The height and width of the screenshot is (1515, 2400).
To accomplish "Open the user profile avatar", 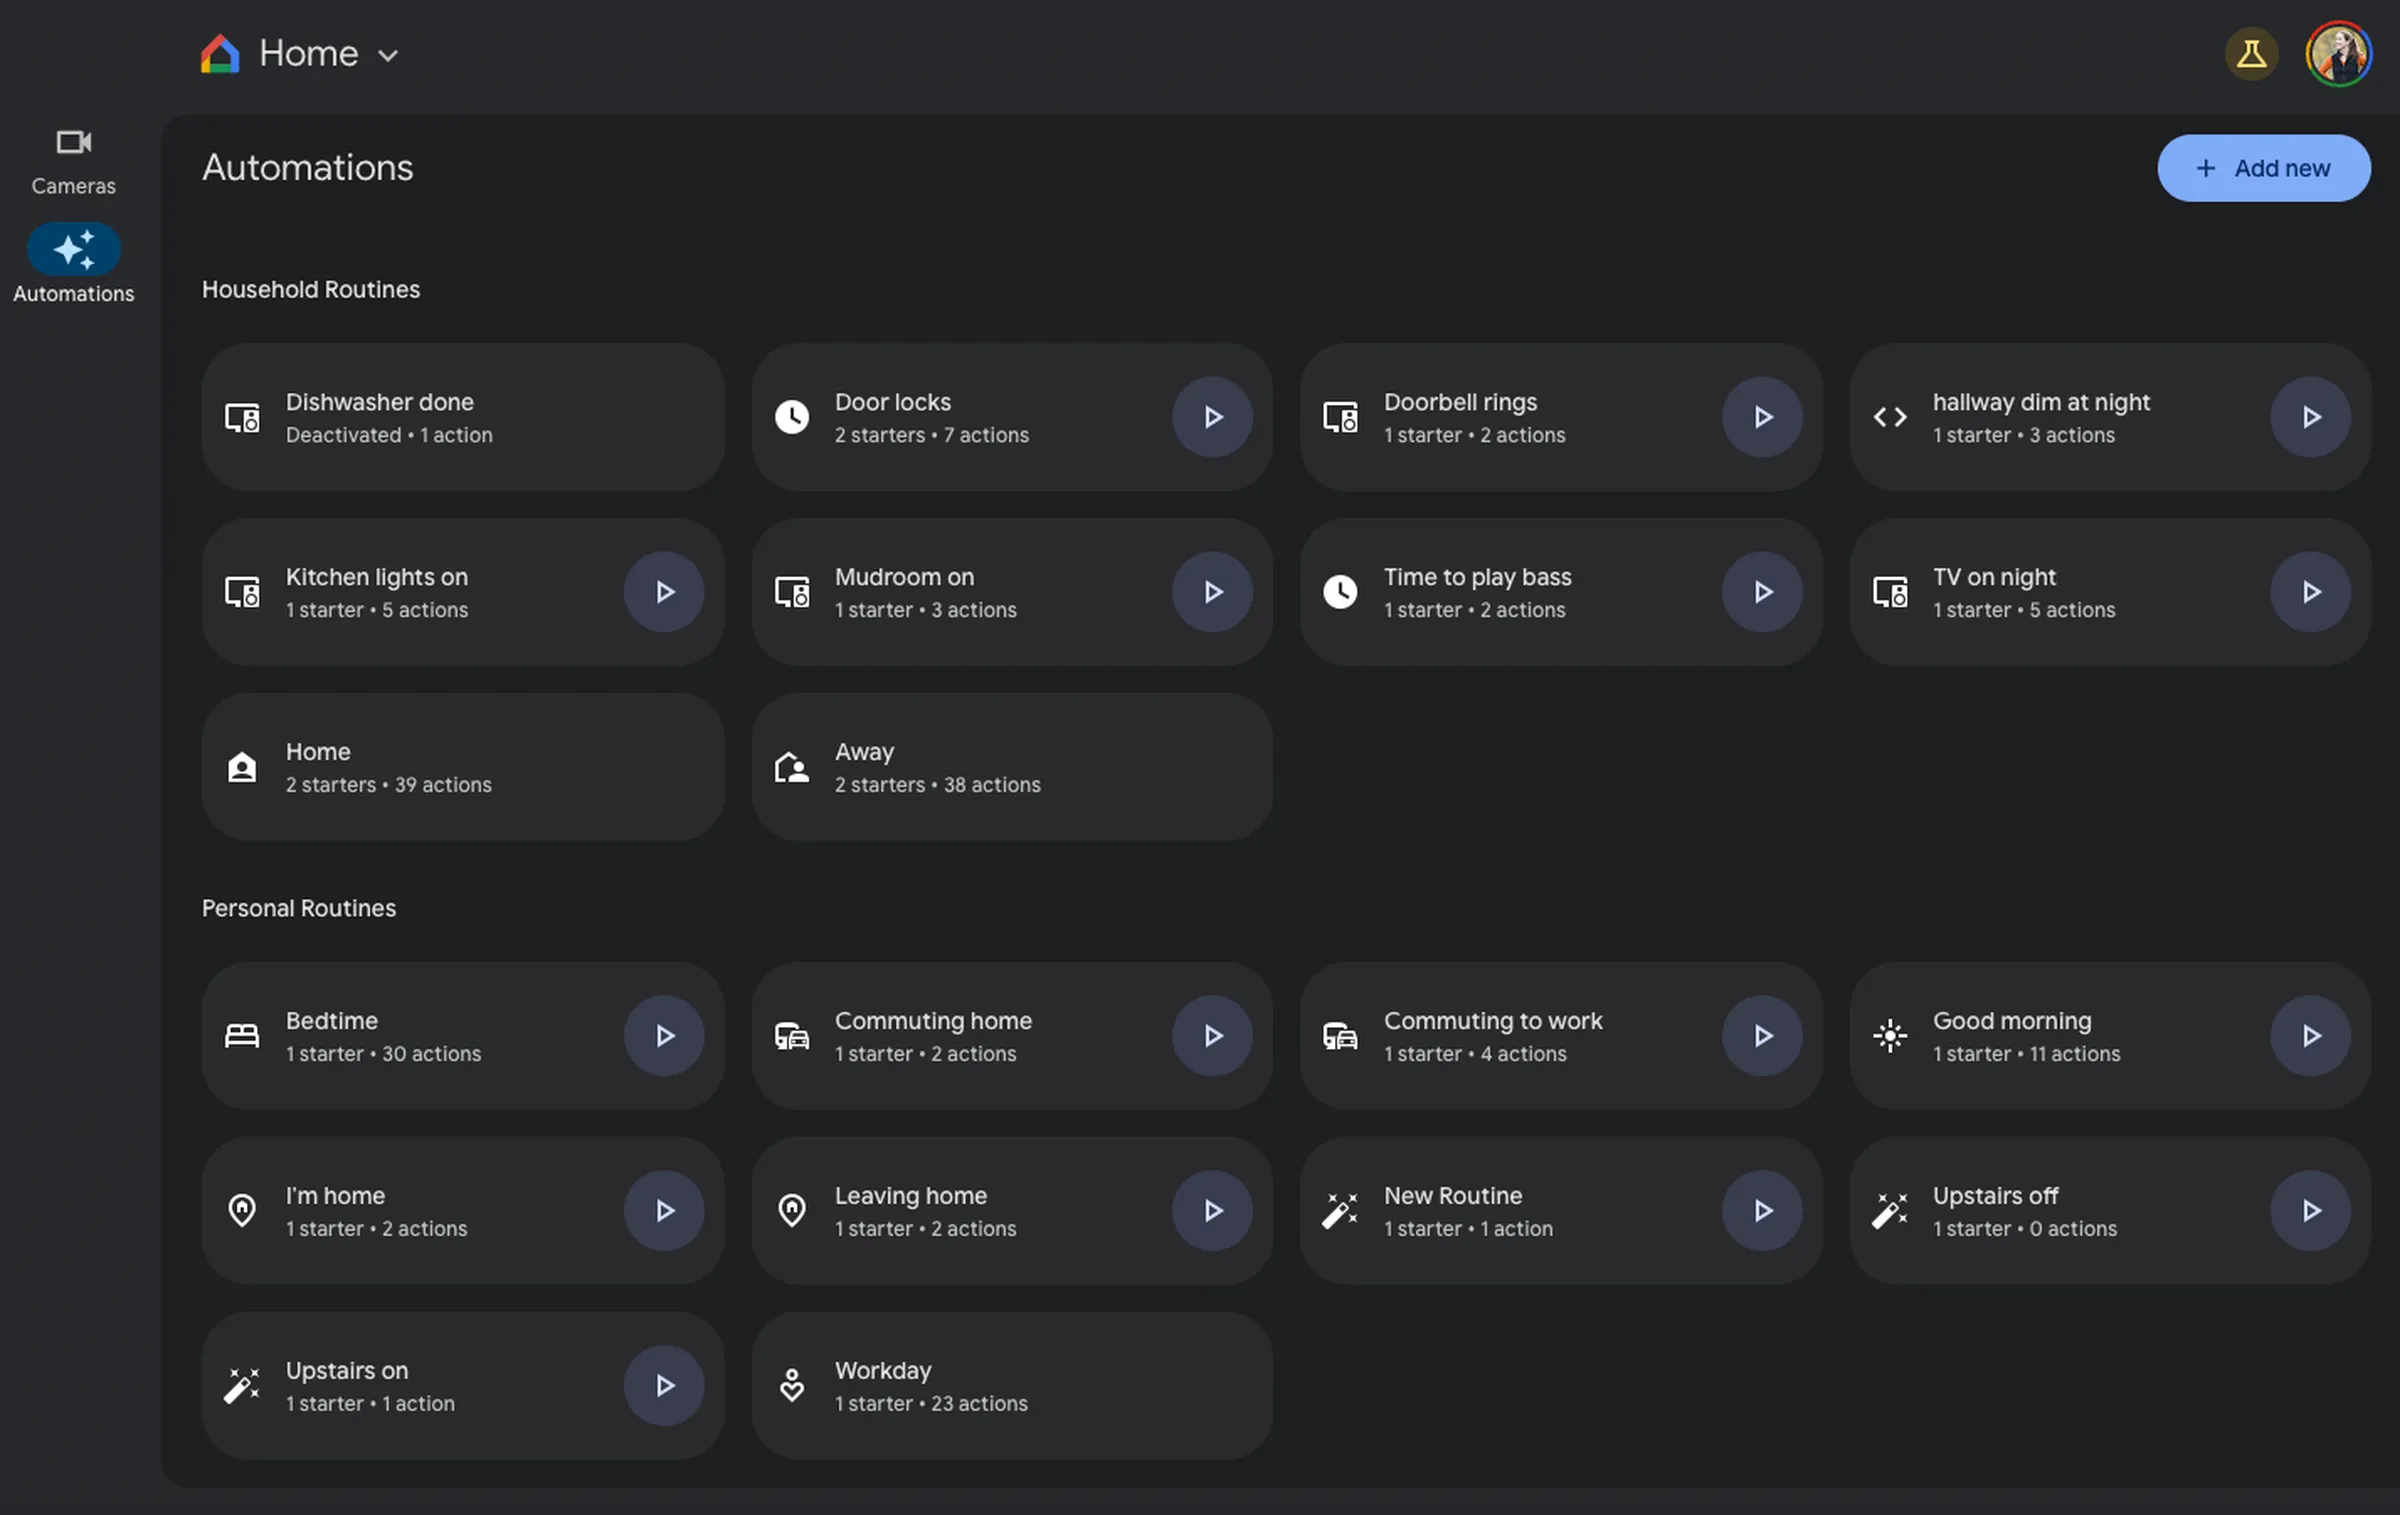I will [2337, 54].
